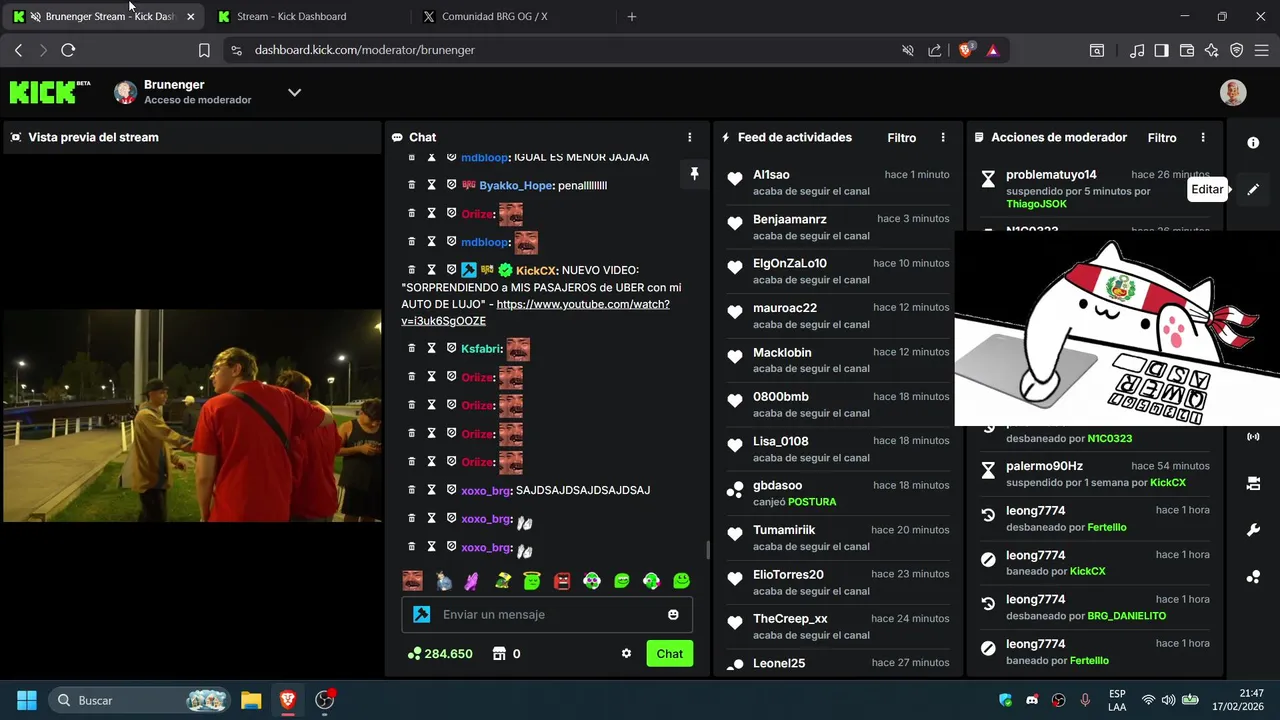Open Windows Start menu
This screenshot has width=1280, height=720.
[27, 700]
